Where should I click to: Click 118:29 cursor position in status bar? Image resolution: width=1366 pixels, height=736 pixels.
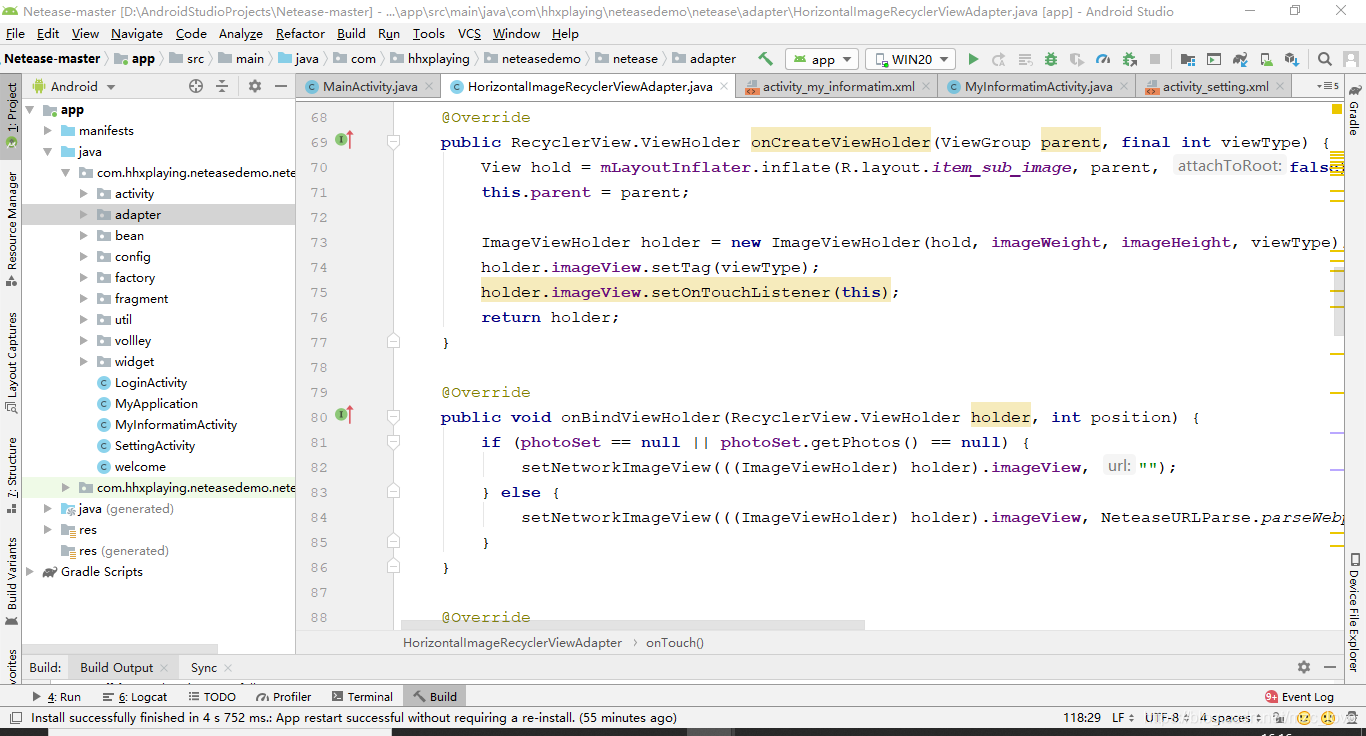pyautogui.click(x=1082, y=718)
